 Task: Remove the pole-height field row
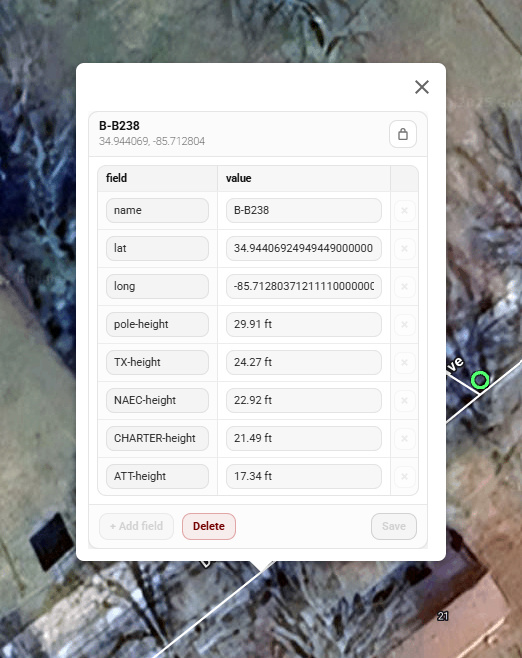(405, 324)
